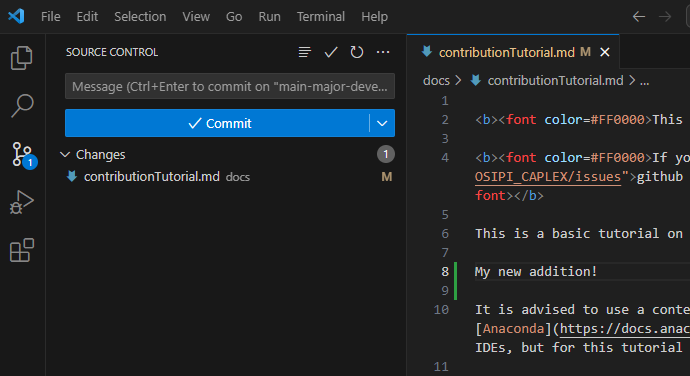Open the Commit button dropdown arrow
Screen dimensions: 690x376
[382, 123]
